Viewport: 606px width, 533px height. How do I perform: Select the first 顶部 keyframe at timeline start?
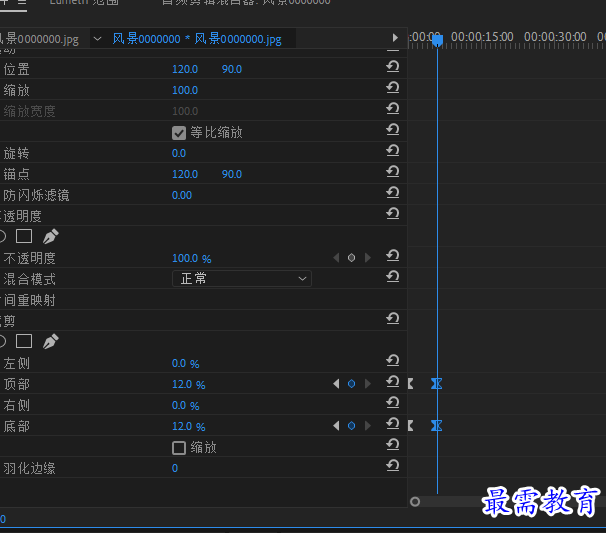coord(411,383)
